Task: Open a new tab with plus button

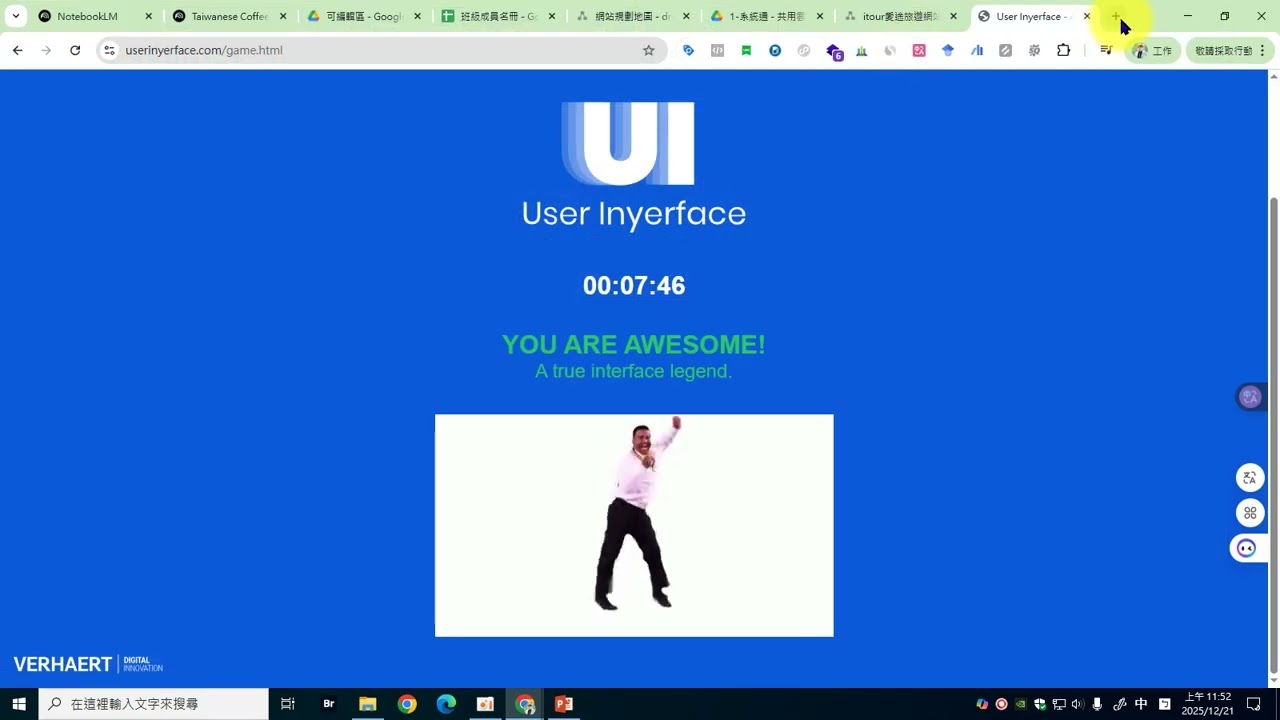Action: pyautogui.click(x=1116, y=16)
